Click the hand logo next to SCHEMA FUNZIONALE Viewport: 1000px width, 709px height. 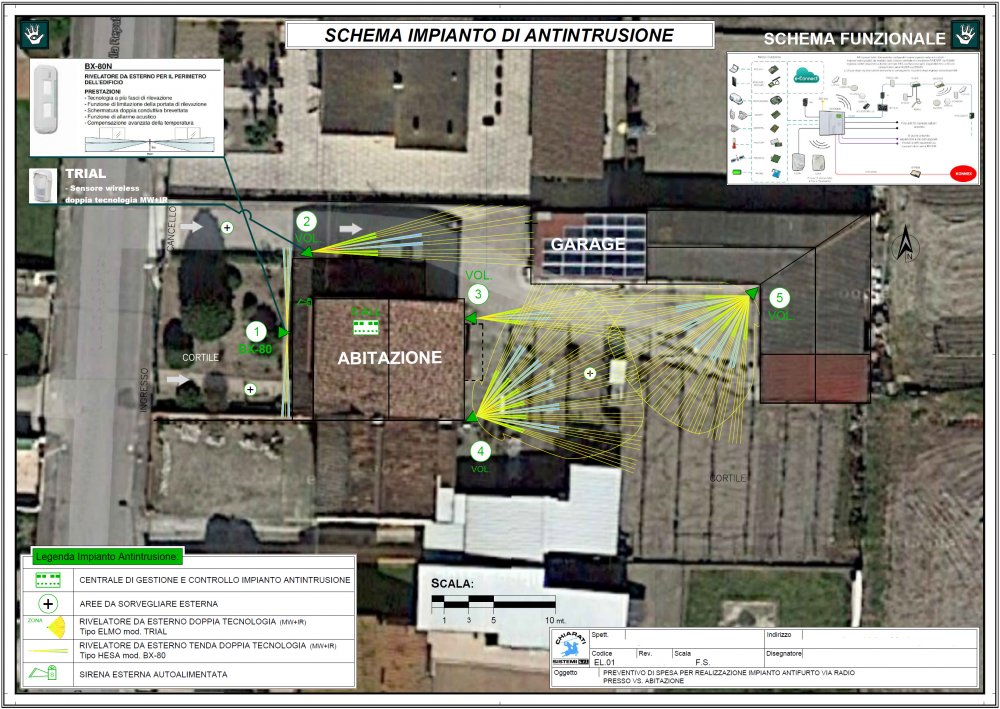coord(964,34)
